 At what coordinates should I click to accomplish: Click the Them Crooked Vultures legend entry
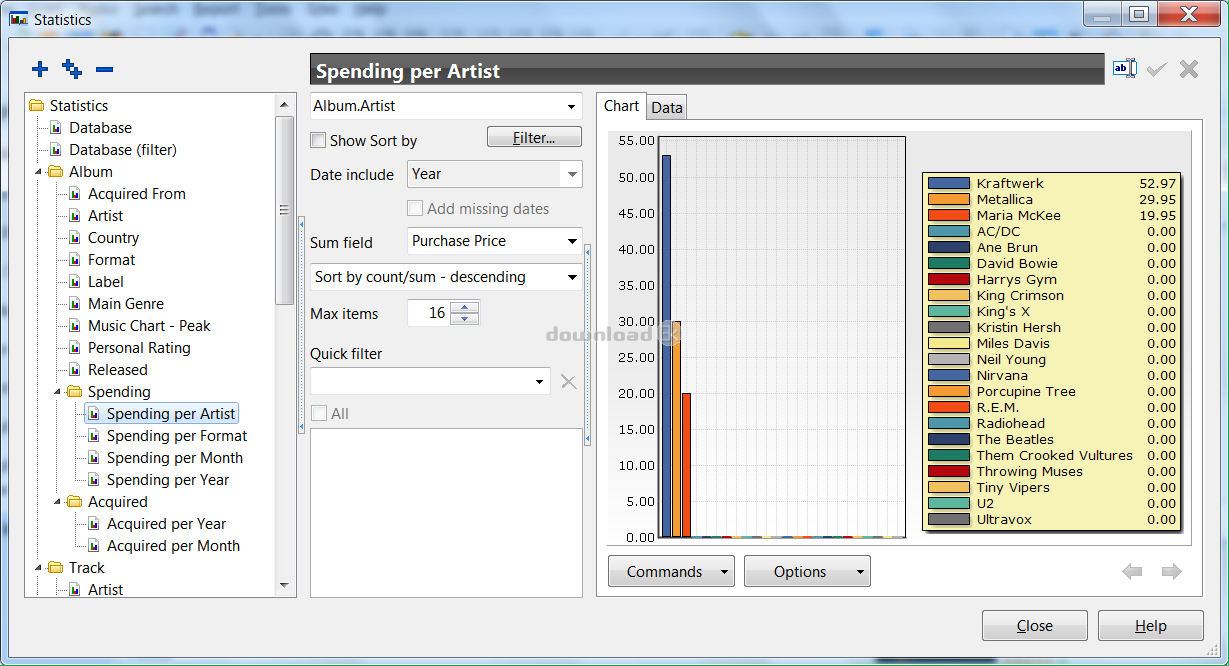pyautogui.click(x=1055, y=456)
